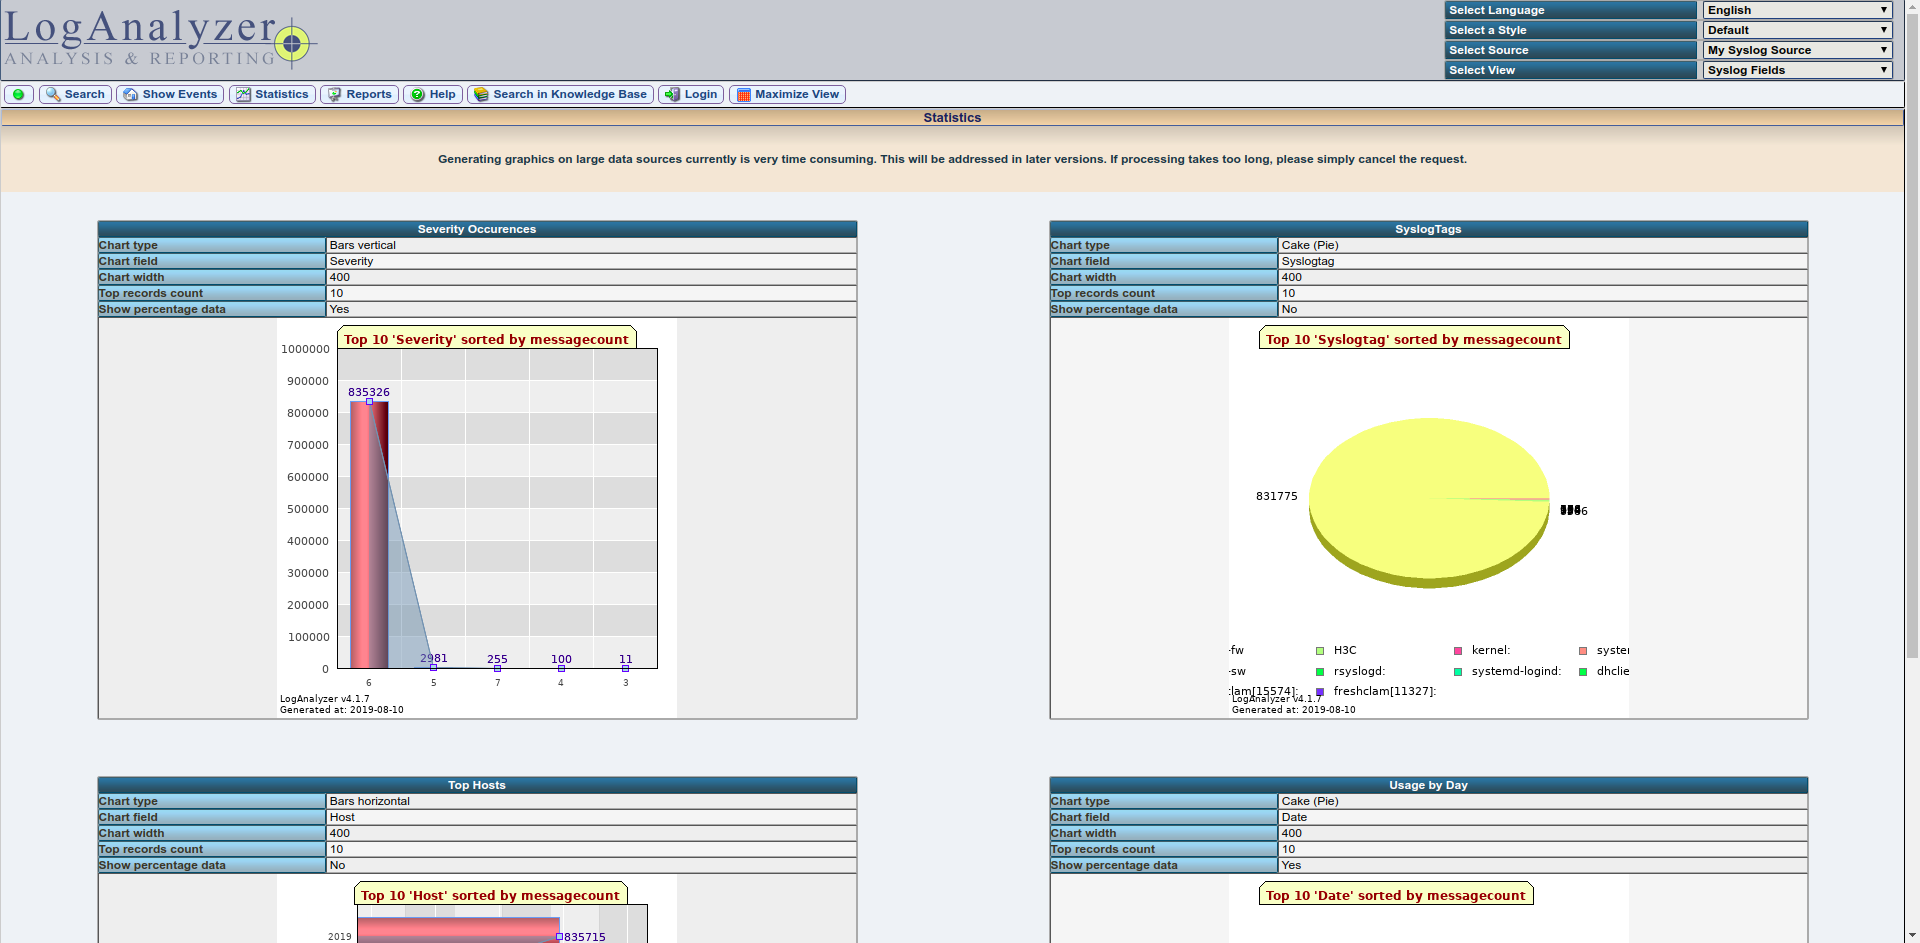The height and width of the screenshot is (943, 1920).
Task: Click the systemd-logind: legend entry
Action: pos(1507,671)
